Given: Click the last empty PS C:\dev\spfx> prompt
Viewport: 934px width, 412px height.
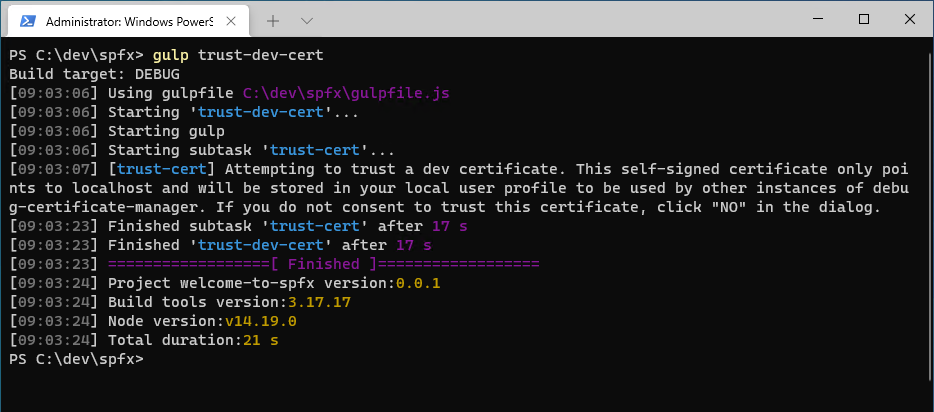Looking at the screenshot, I should 76,359.
